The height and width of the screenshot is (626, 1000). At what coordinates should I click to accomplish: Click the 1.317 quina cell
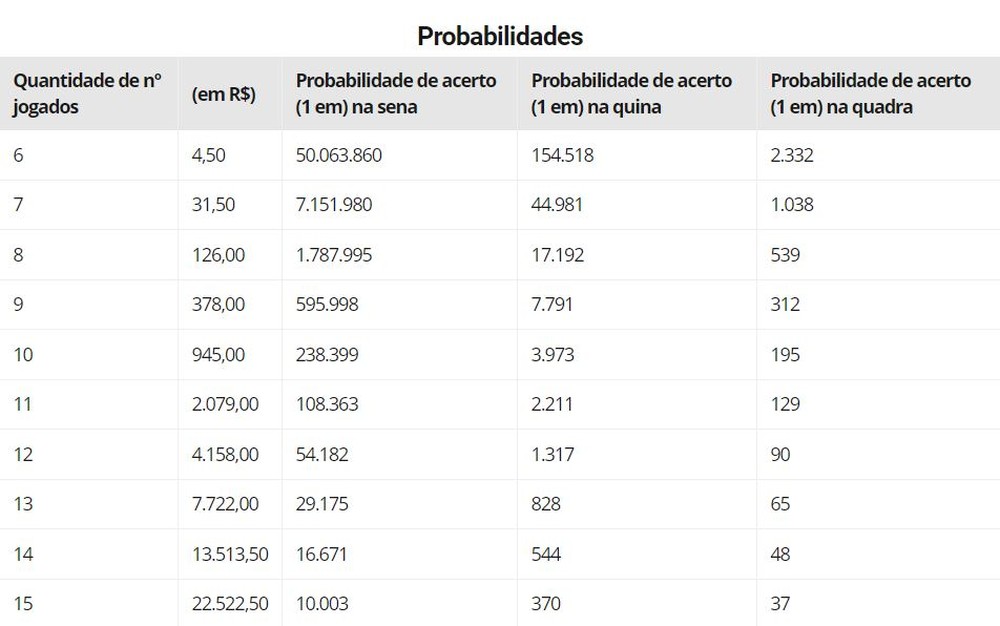click(x=552, y=455)
